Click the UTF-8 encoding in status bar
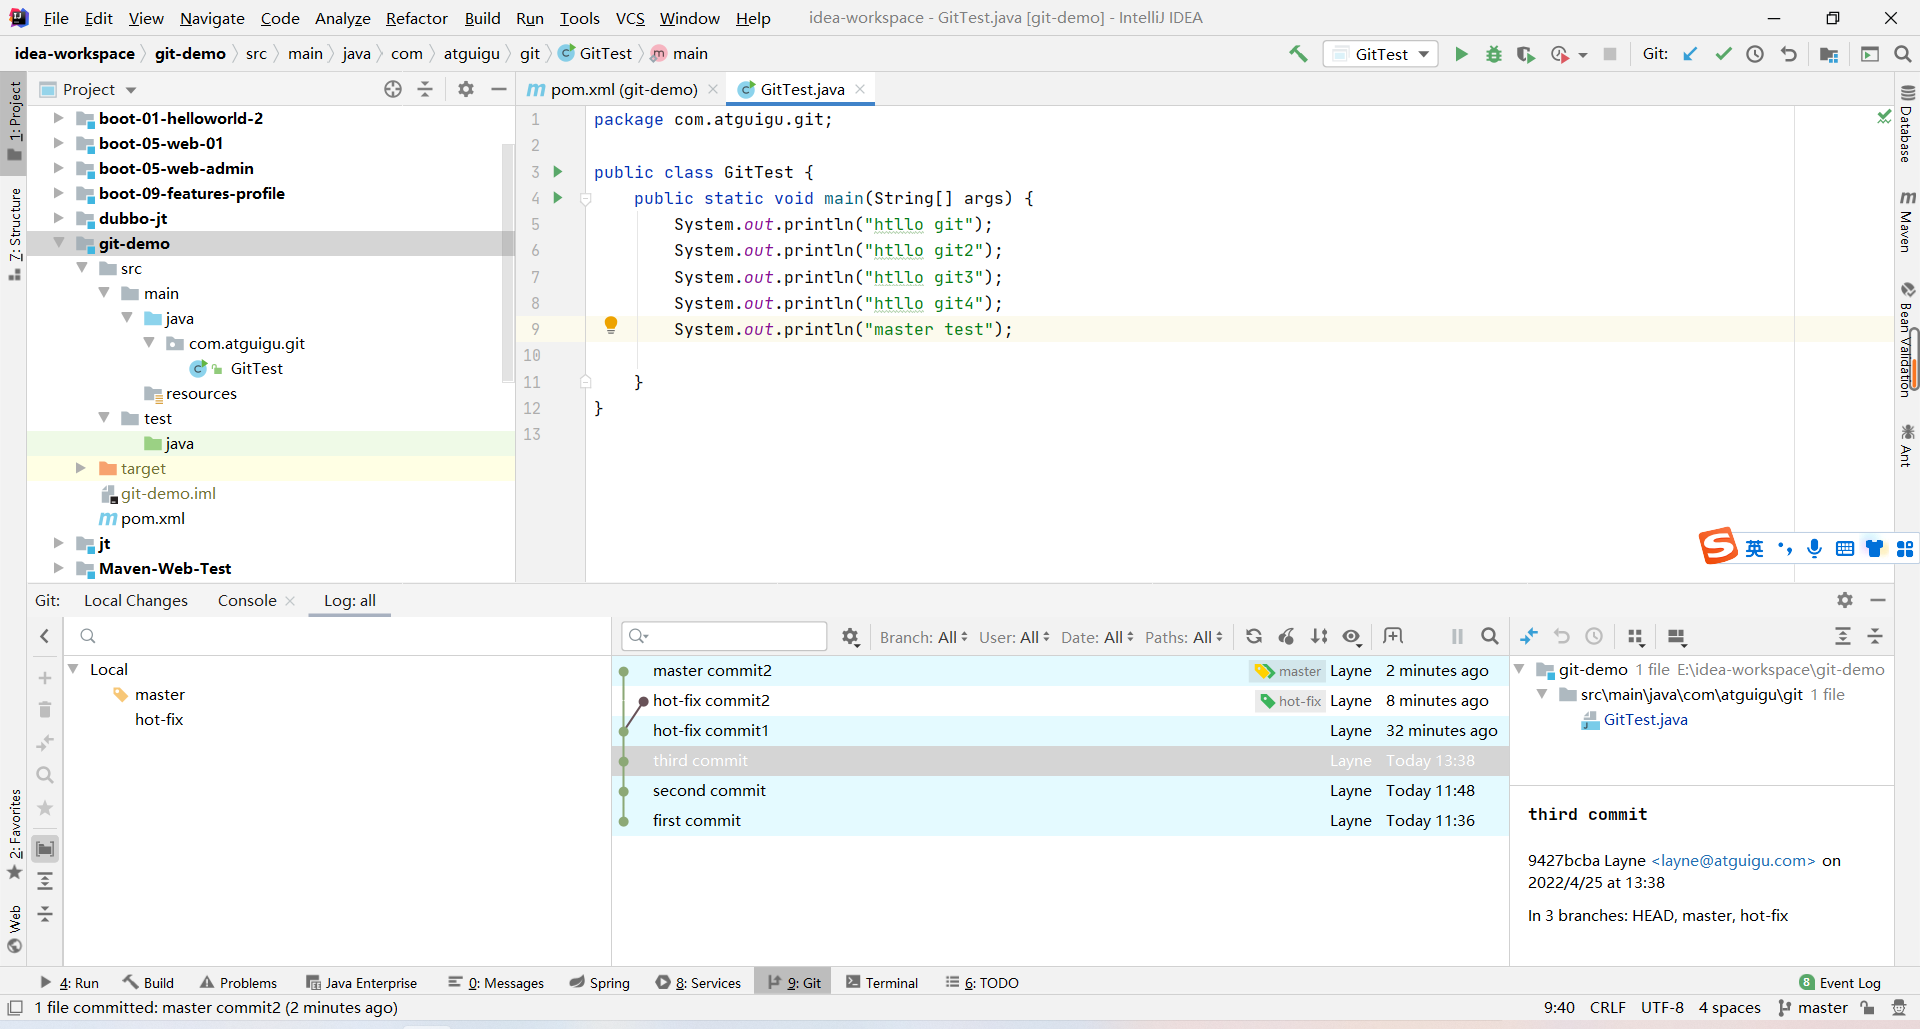 tap(1662, 1008)
